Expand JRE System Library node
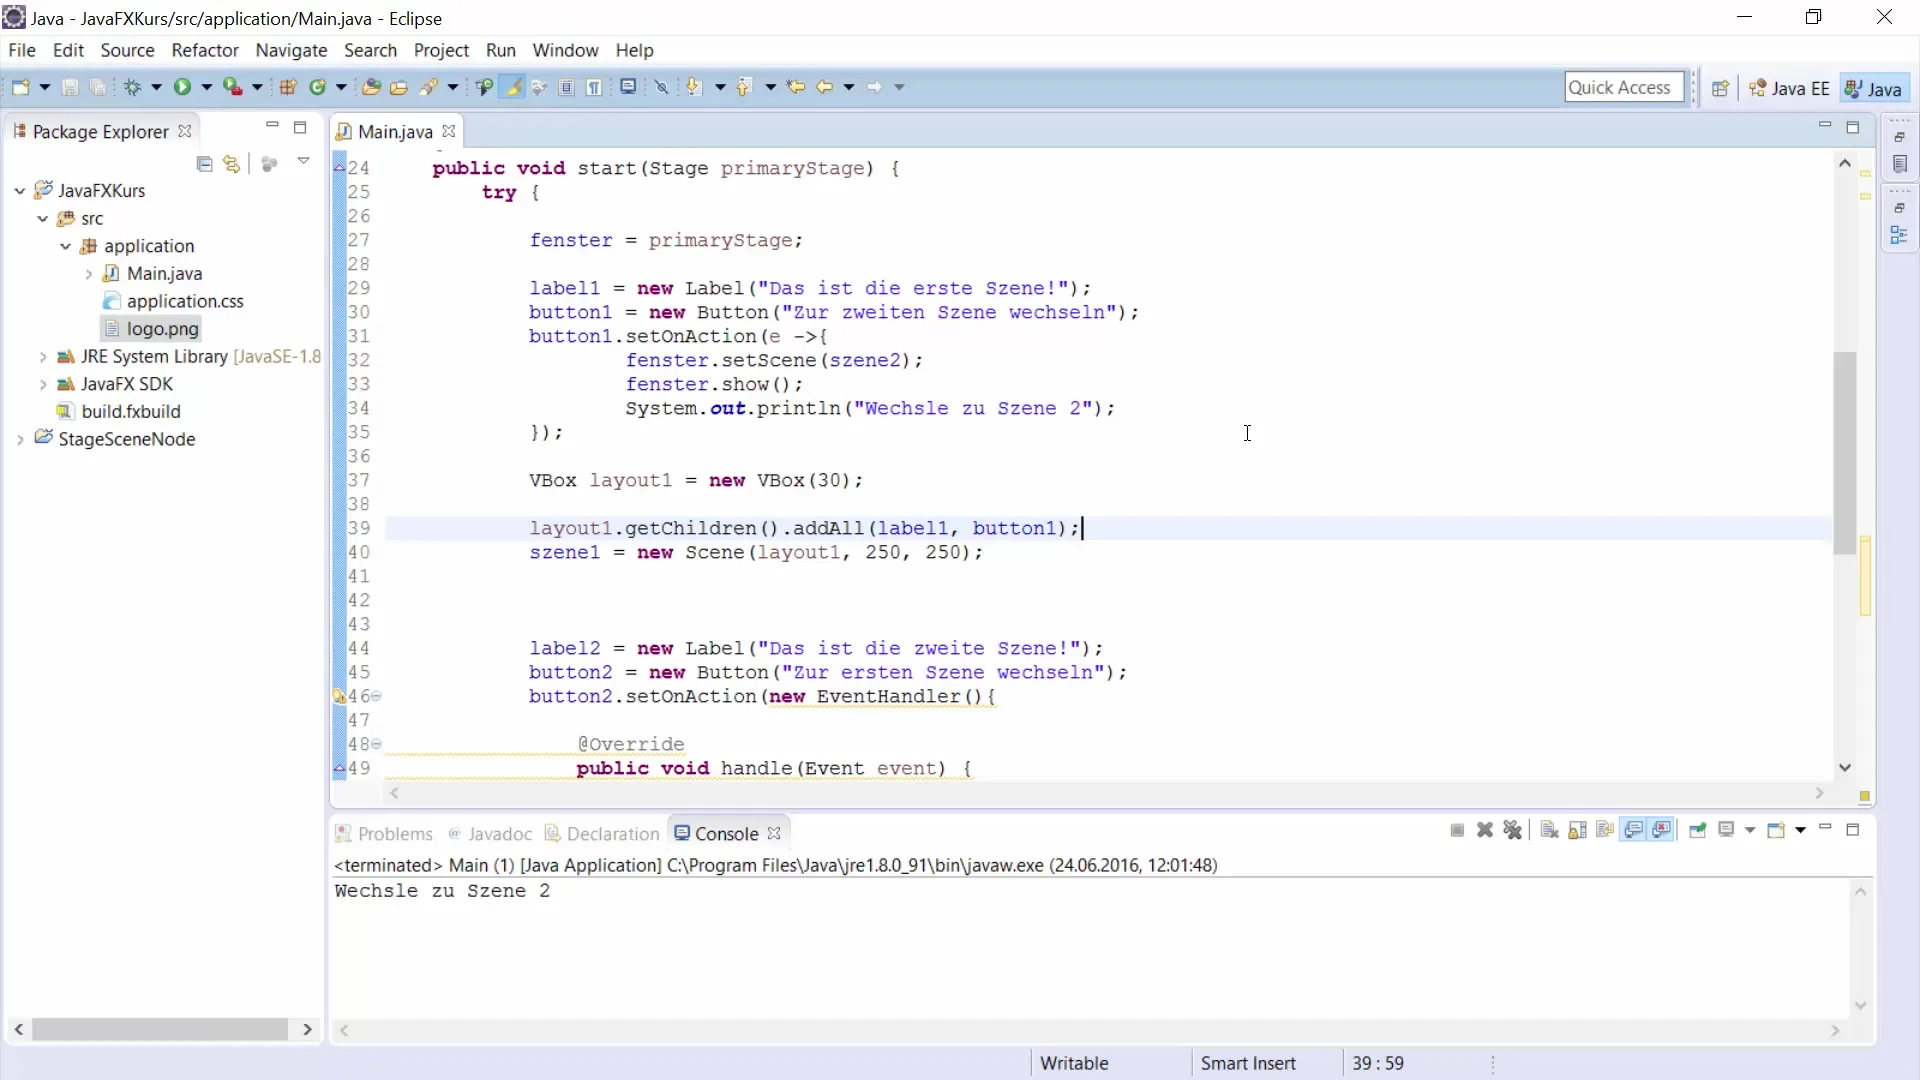The width and height of the screenshot is (1920, 1080). click(x=42, y=356)
